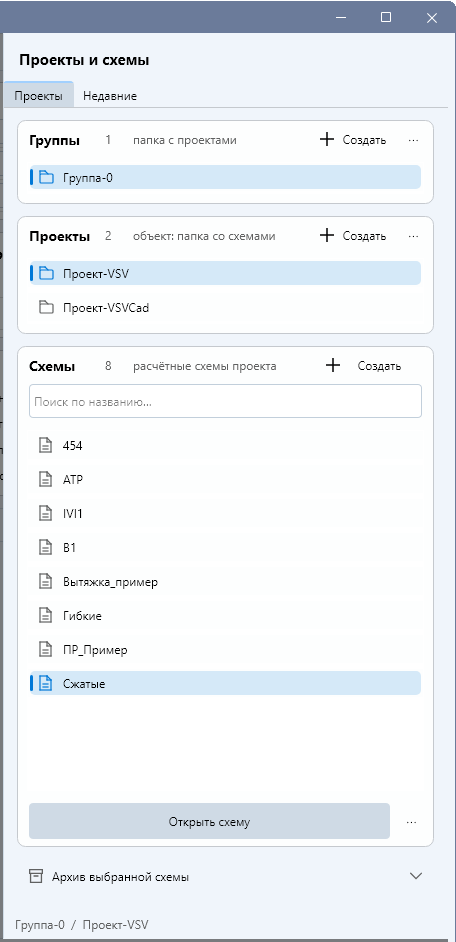Click Группа-0 in the bottom breadcrumb

(x=40, y=925)
